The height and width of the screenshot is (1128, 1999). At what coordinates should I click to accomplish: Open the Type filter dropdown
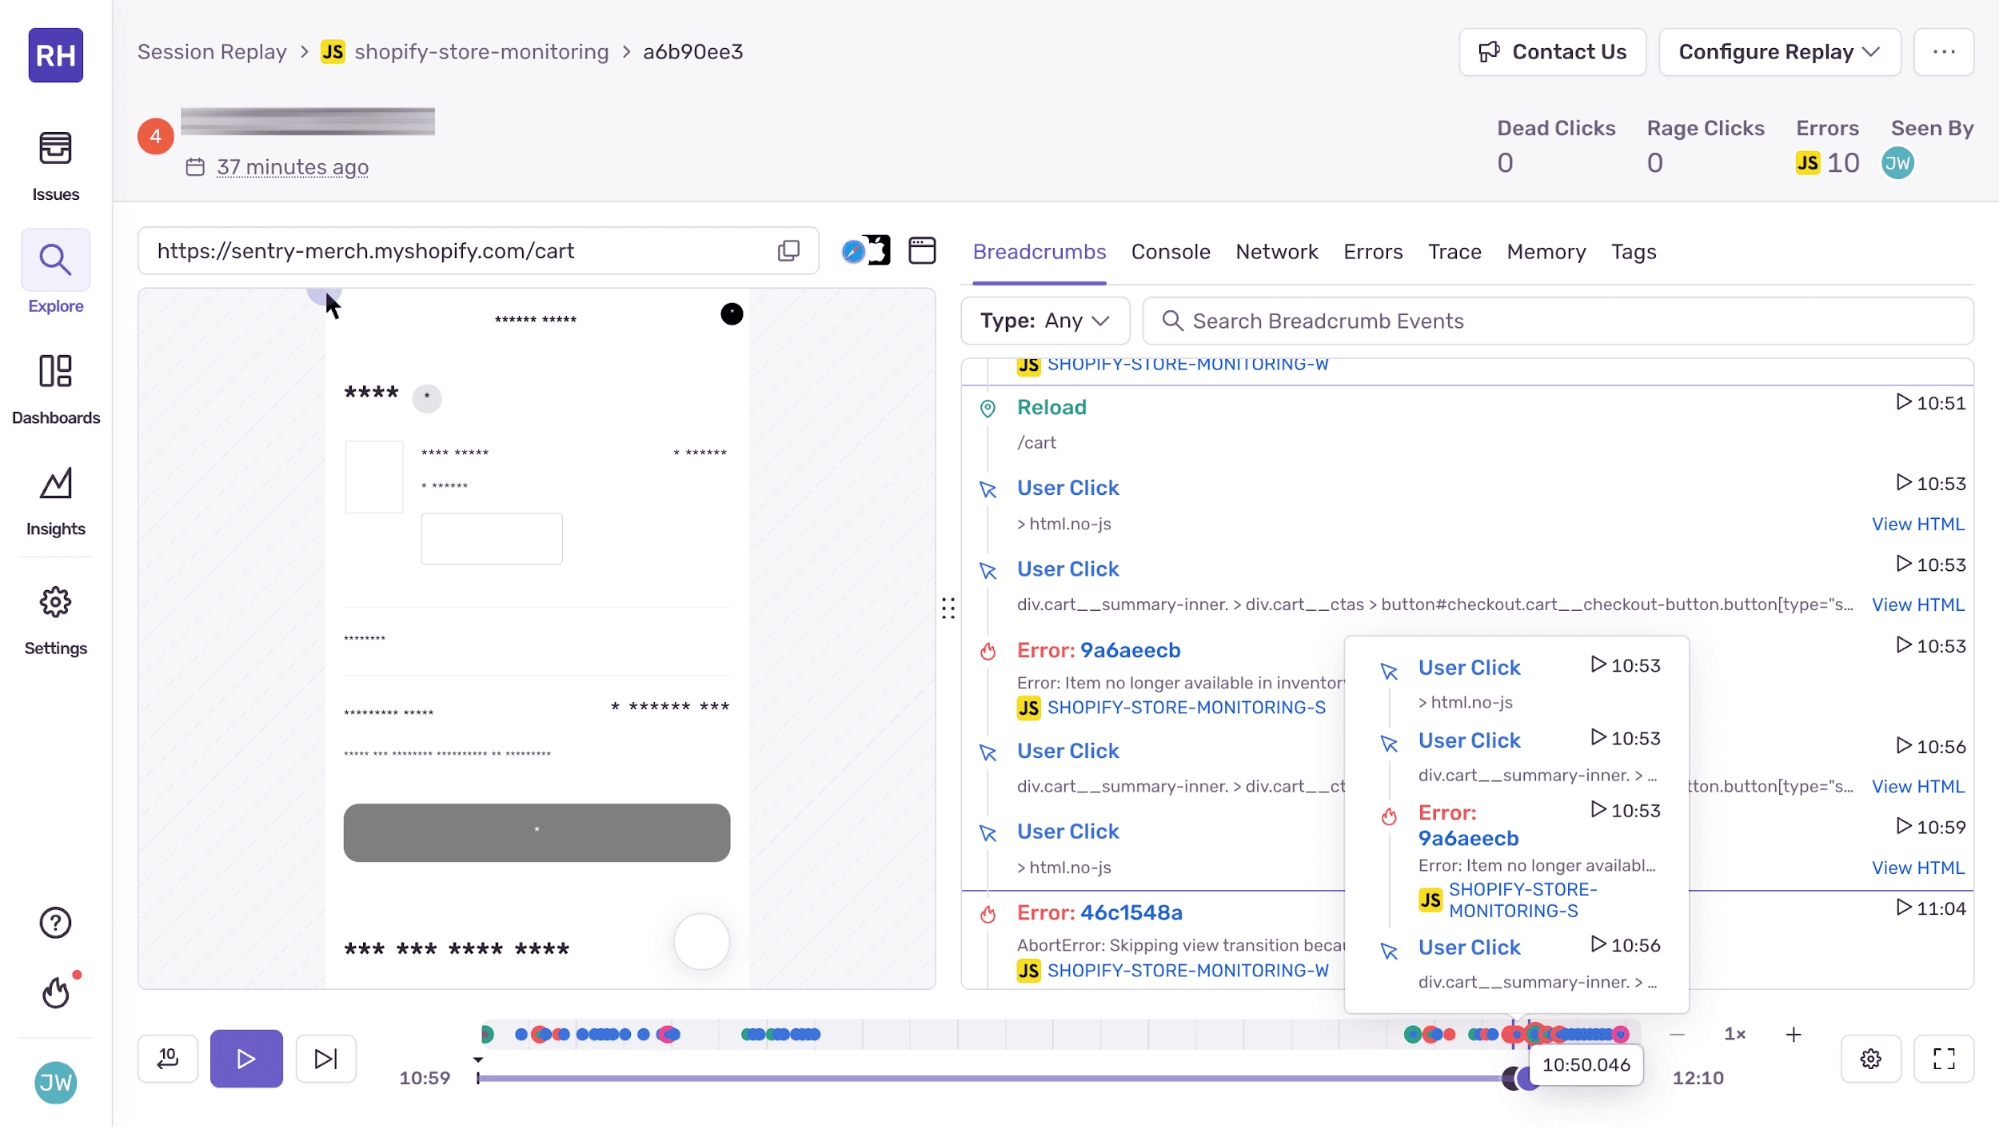pyautogui.click(x=1043, y=320)
